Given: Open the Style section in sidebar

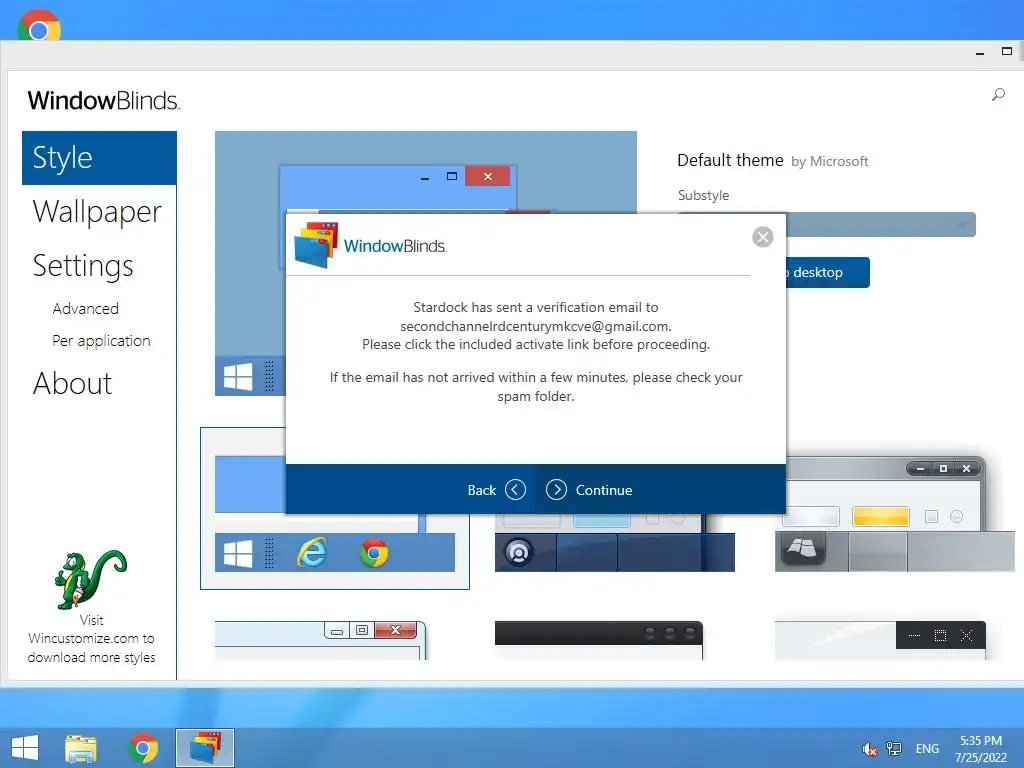Looking at the screenshot, I should pyautogui.click(x=99, y=157).
